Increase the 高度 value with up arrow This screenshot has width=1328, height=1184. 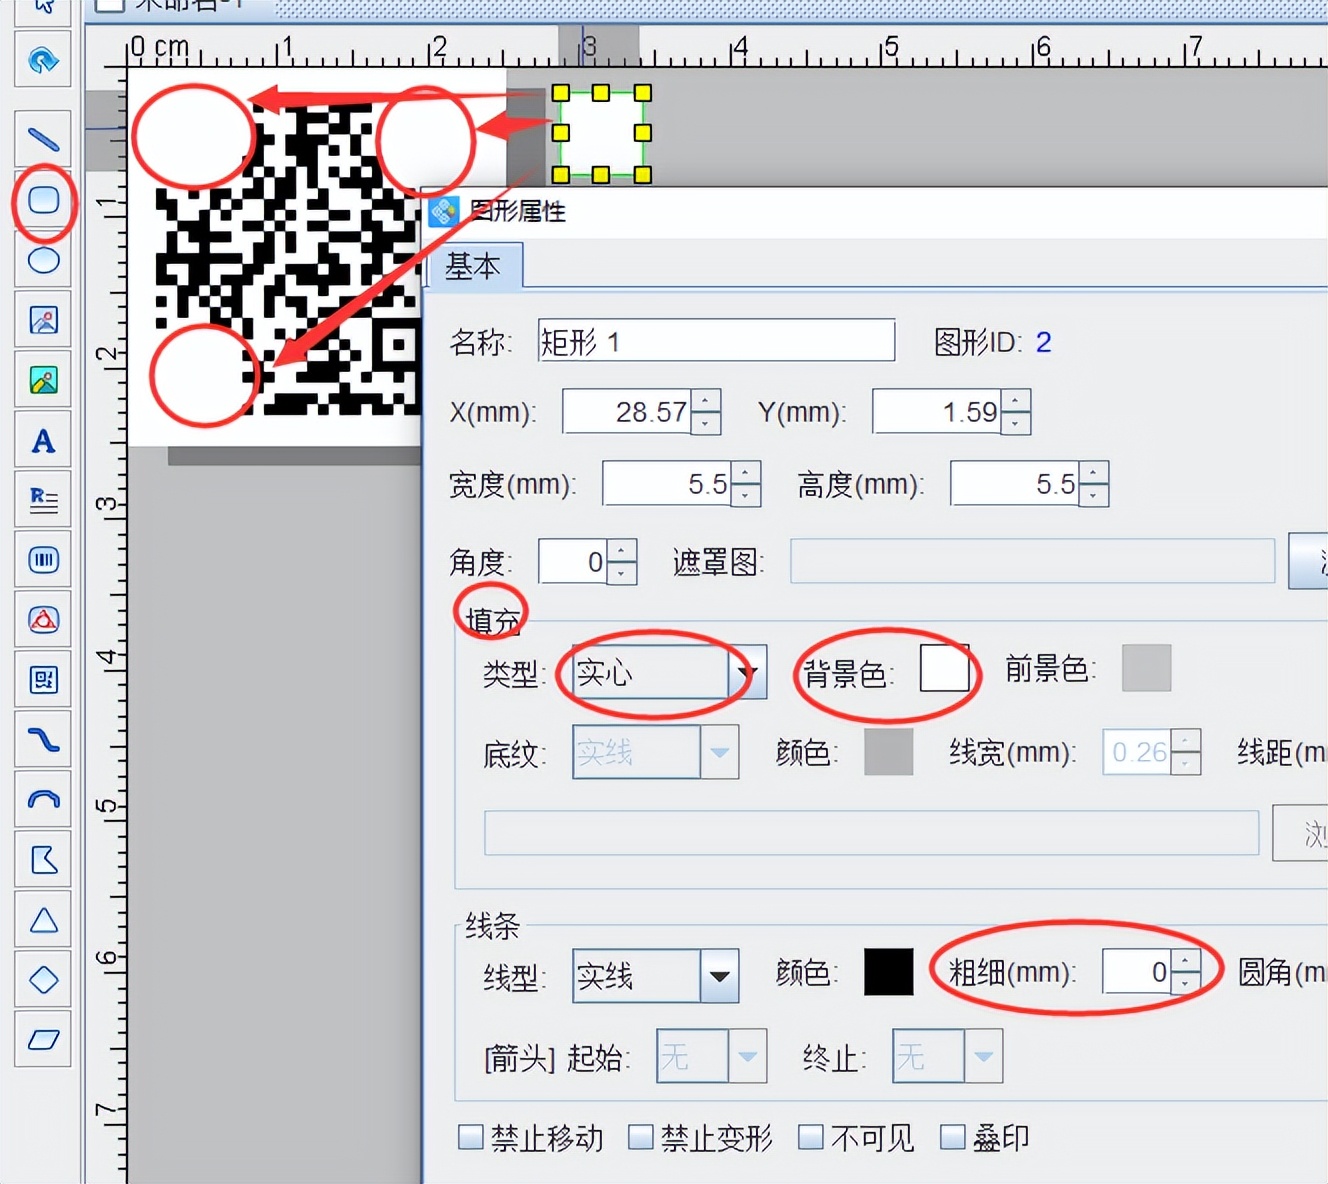click(x=1094, y=473)
